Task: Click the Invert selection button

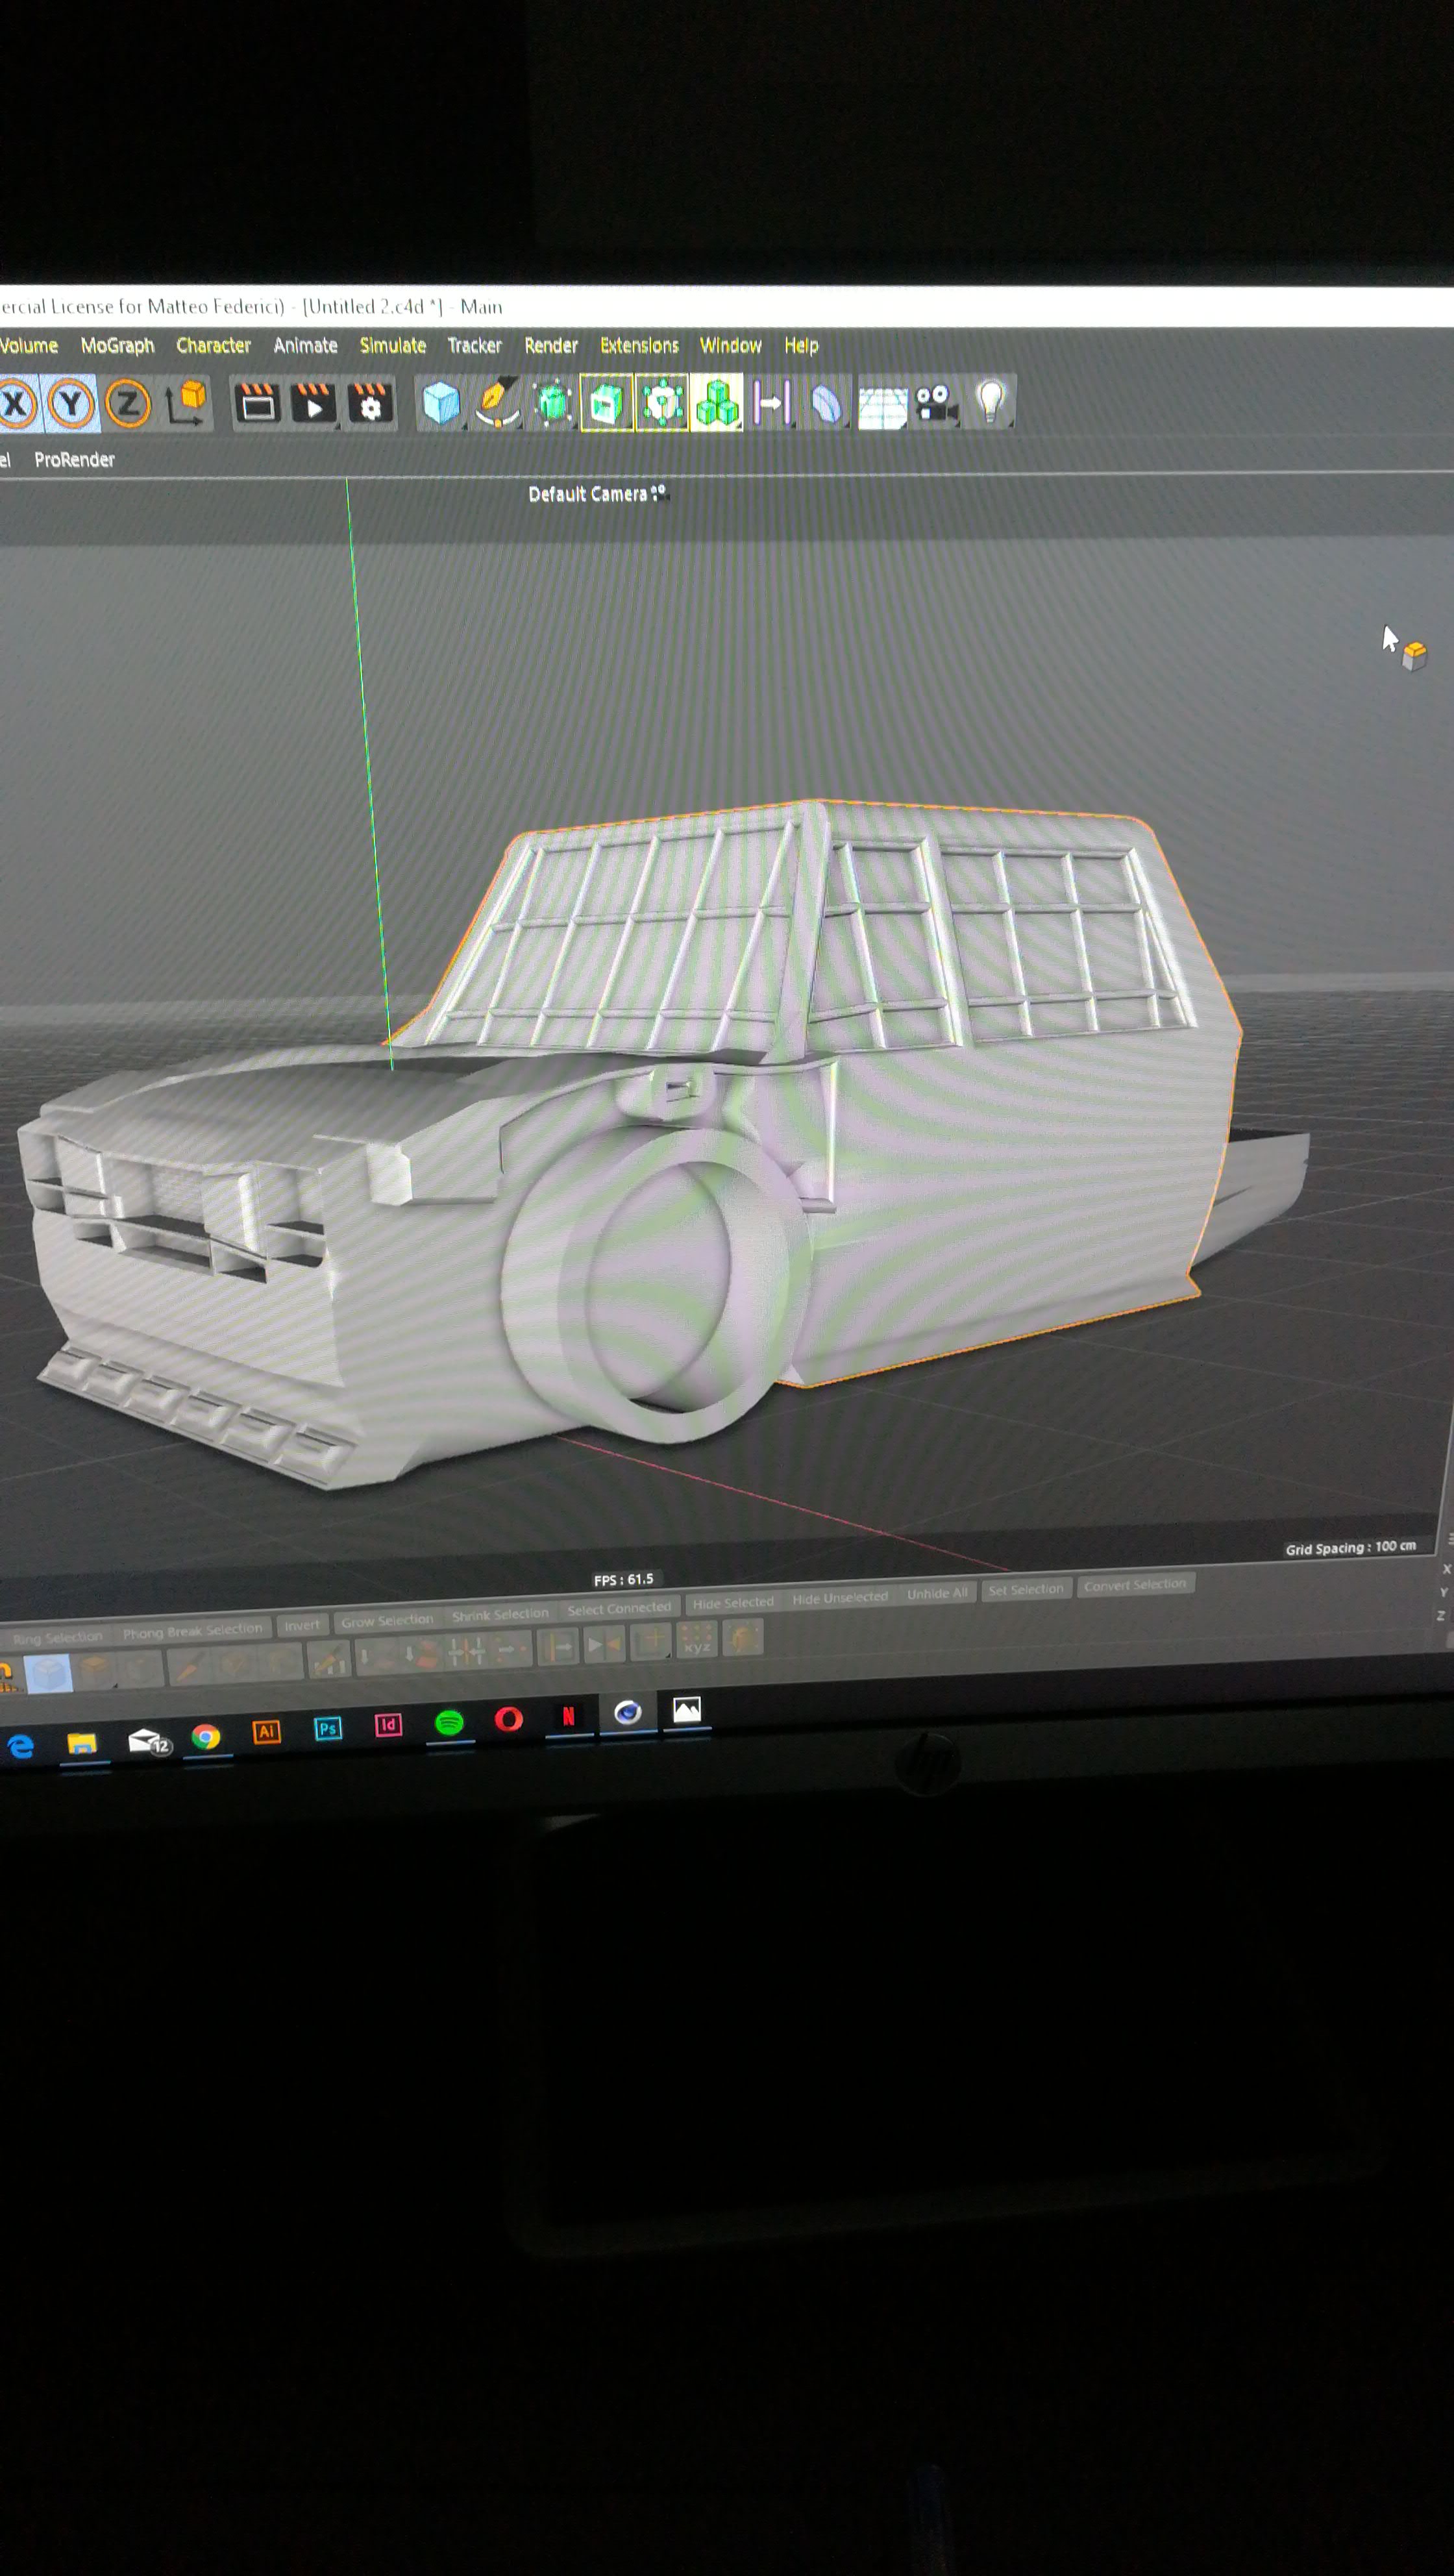Action: [x=302, y=1625]
